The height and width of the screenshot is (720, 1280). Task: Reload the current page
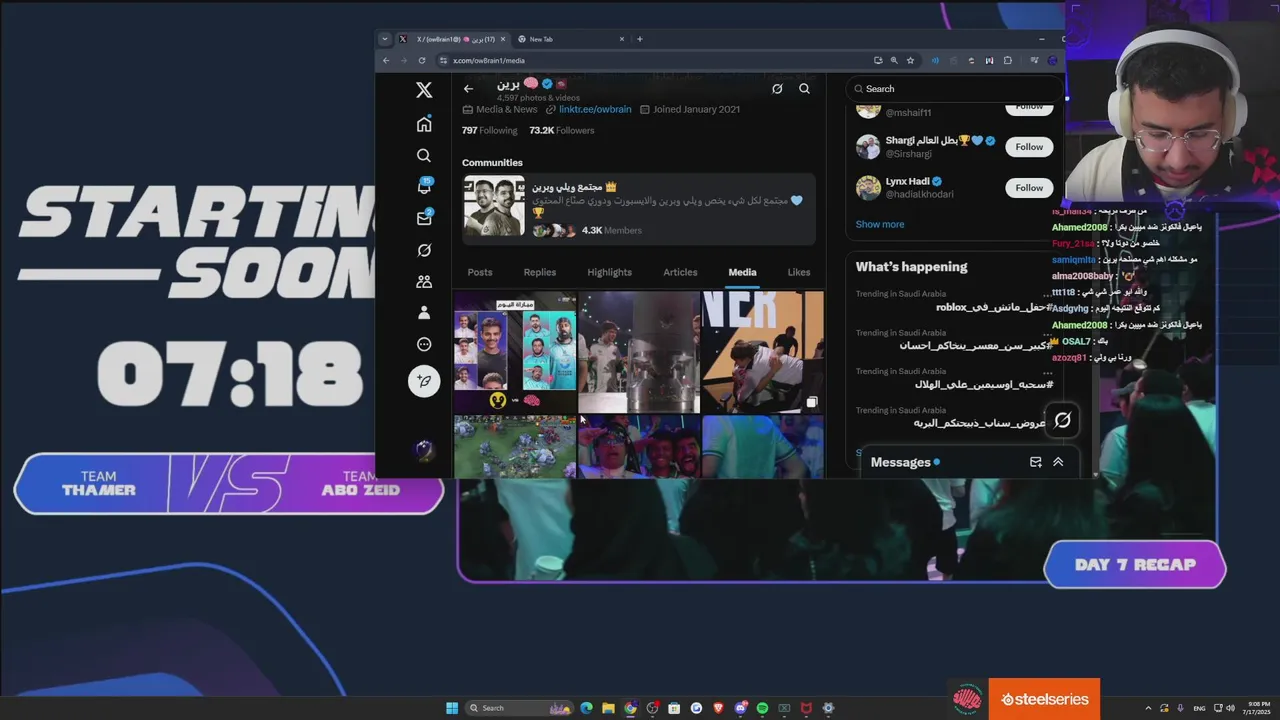point(421,60)
